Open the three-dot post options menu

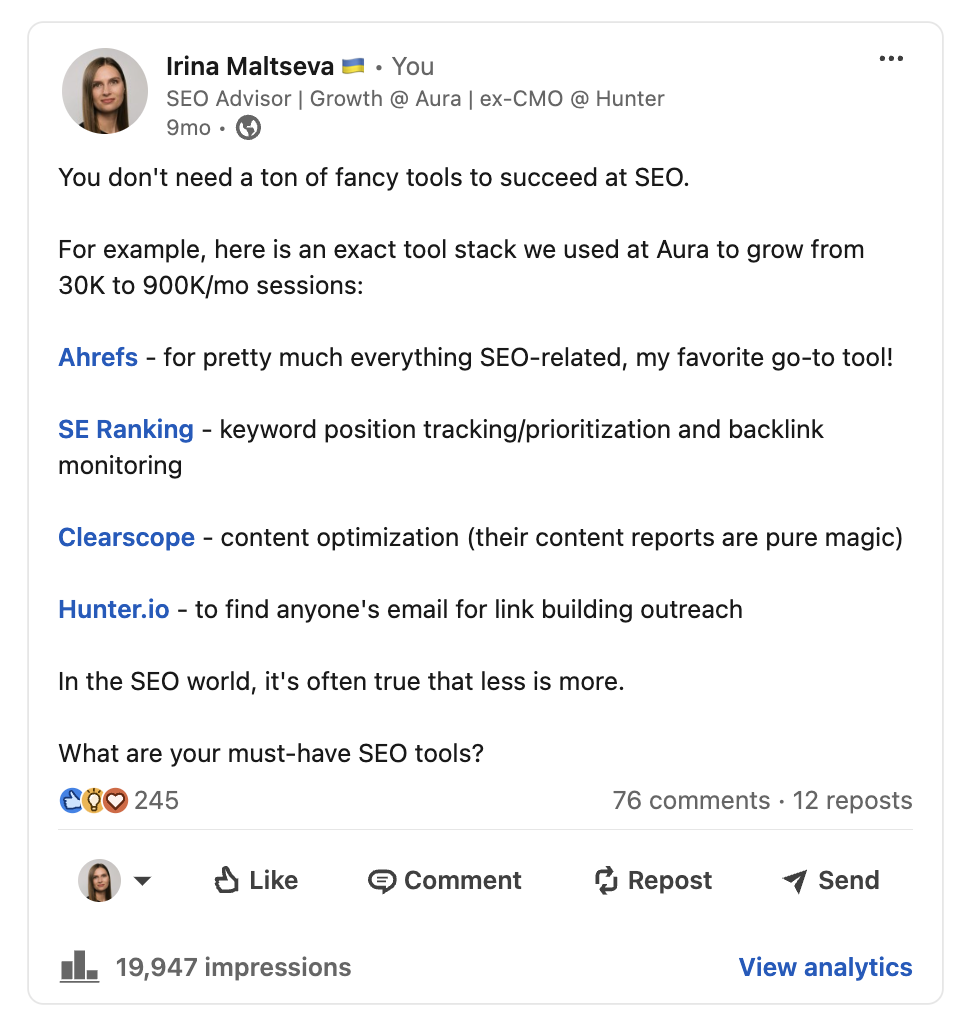(891, 58)
